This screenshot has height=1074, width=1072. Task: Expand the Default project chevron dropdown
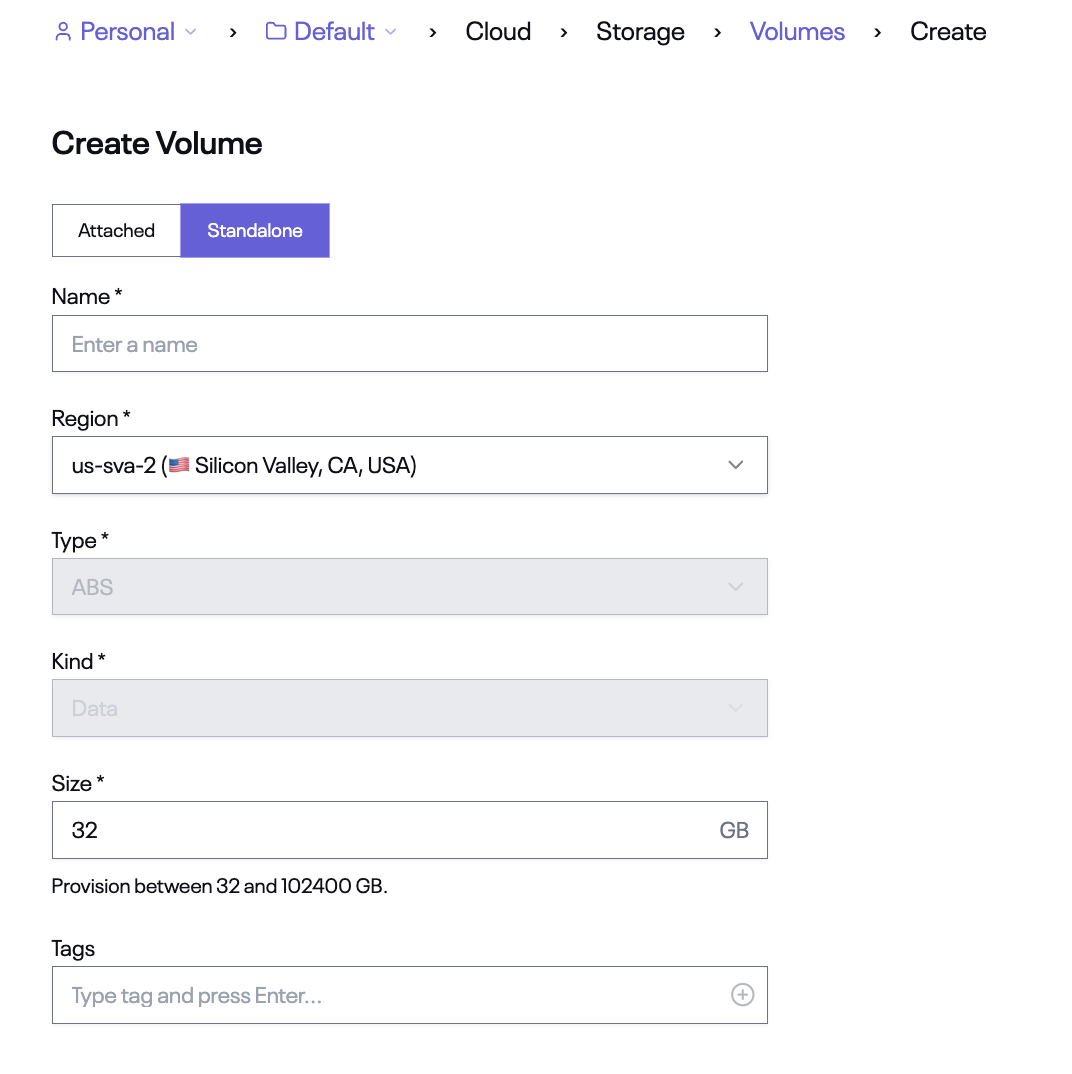coord(391,32)
